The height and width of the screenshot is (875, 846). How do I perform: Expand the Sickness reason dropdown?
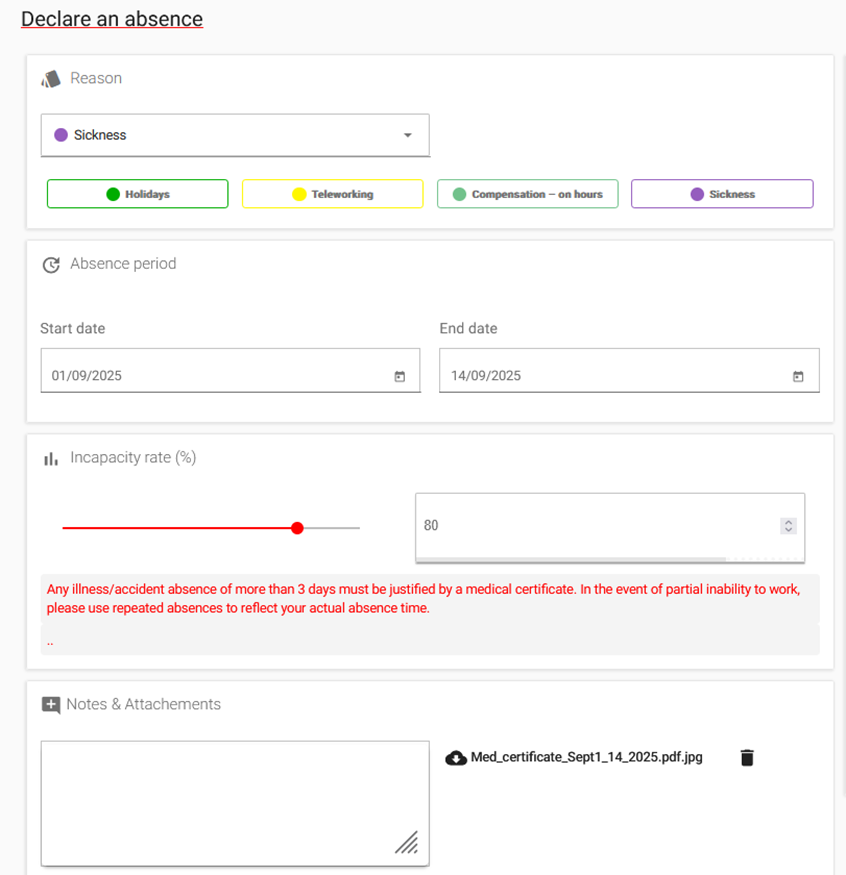pyautogui.click(x=408, y=136)
